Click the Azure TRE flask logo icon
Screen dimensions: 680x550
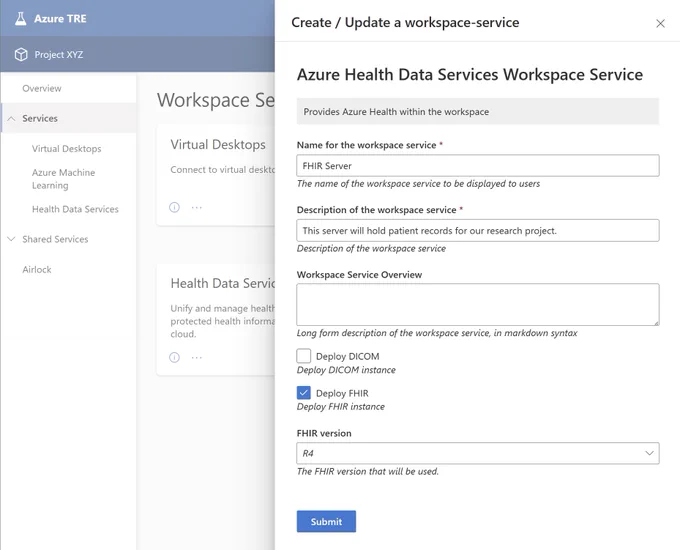point(20,19)
